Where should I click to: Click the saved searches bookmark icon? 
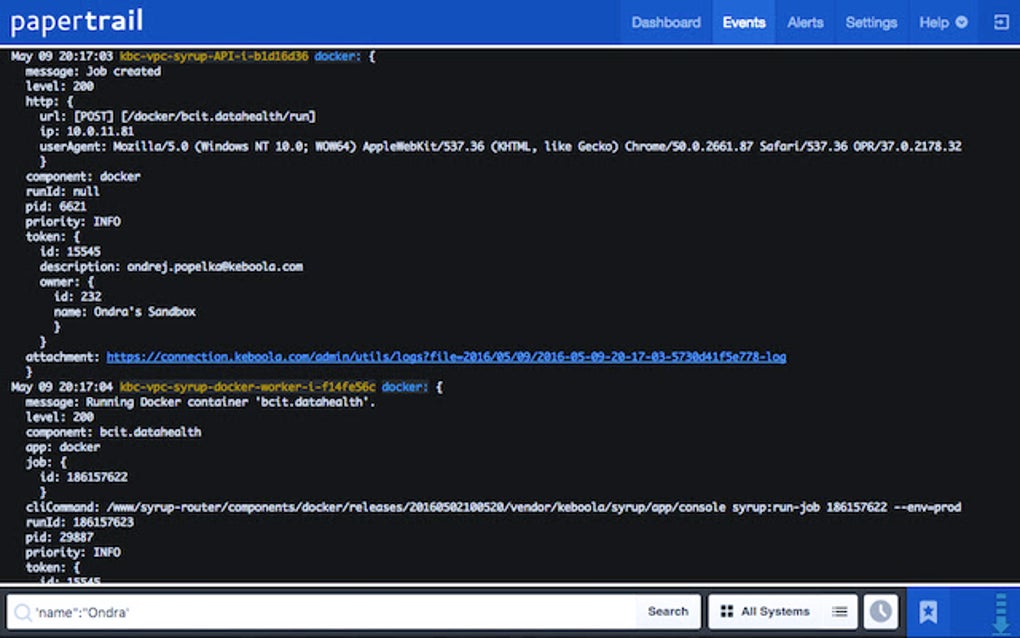[928, 611]
